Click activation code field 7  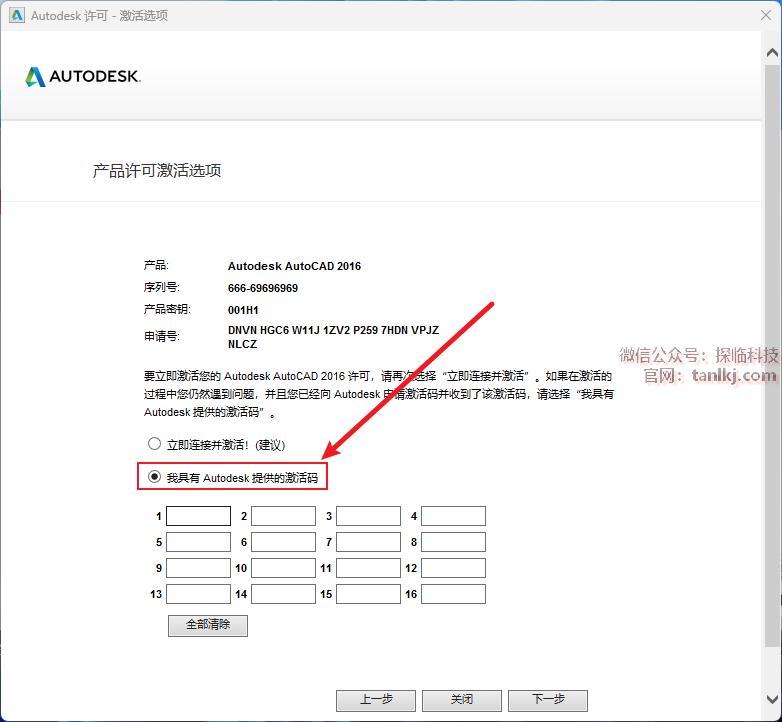369,542
